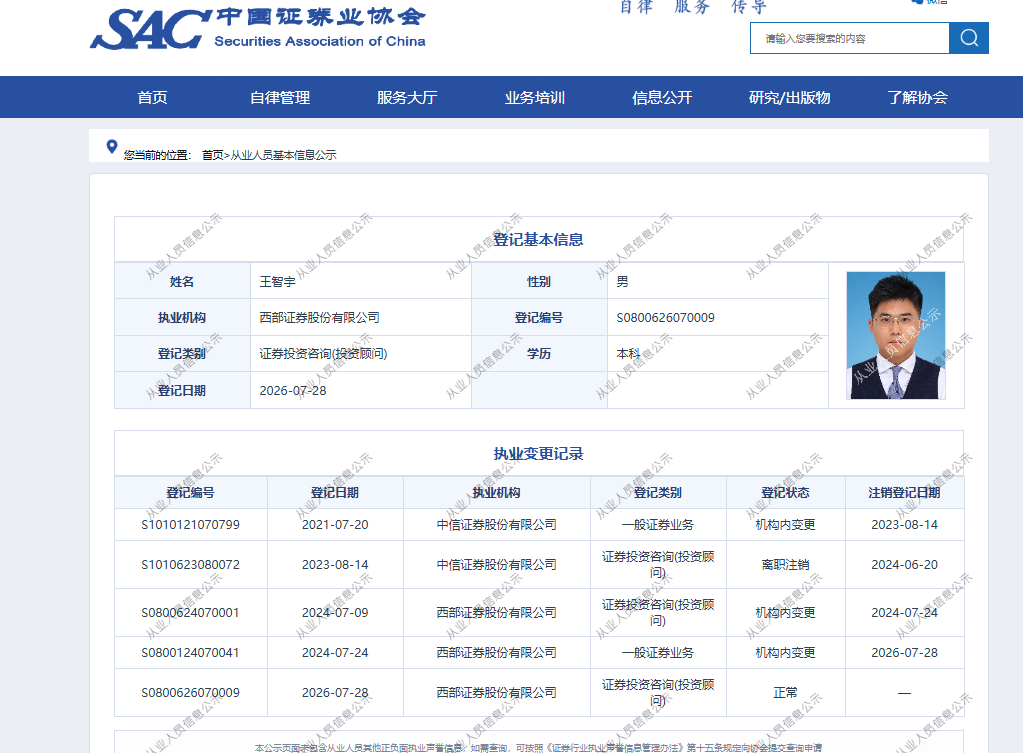The width and height of the screenshot is (1023, 754).
Task: Select 西部证券股份有限公司 in the basic info table
Action: (x=319, y=318)
